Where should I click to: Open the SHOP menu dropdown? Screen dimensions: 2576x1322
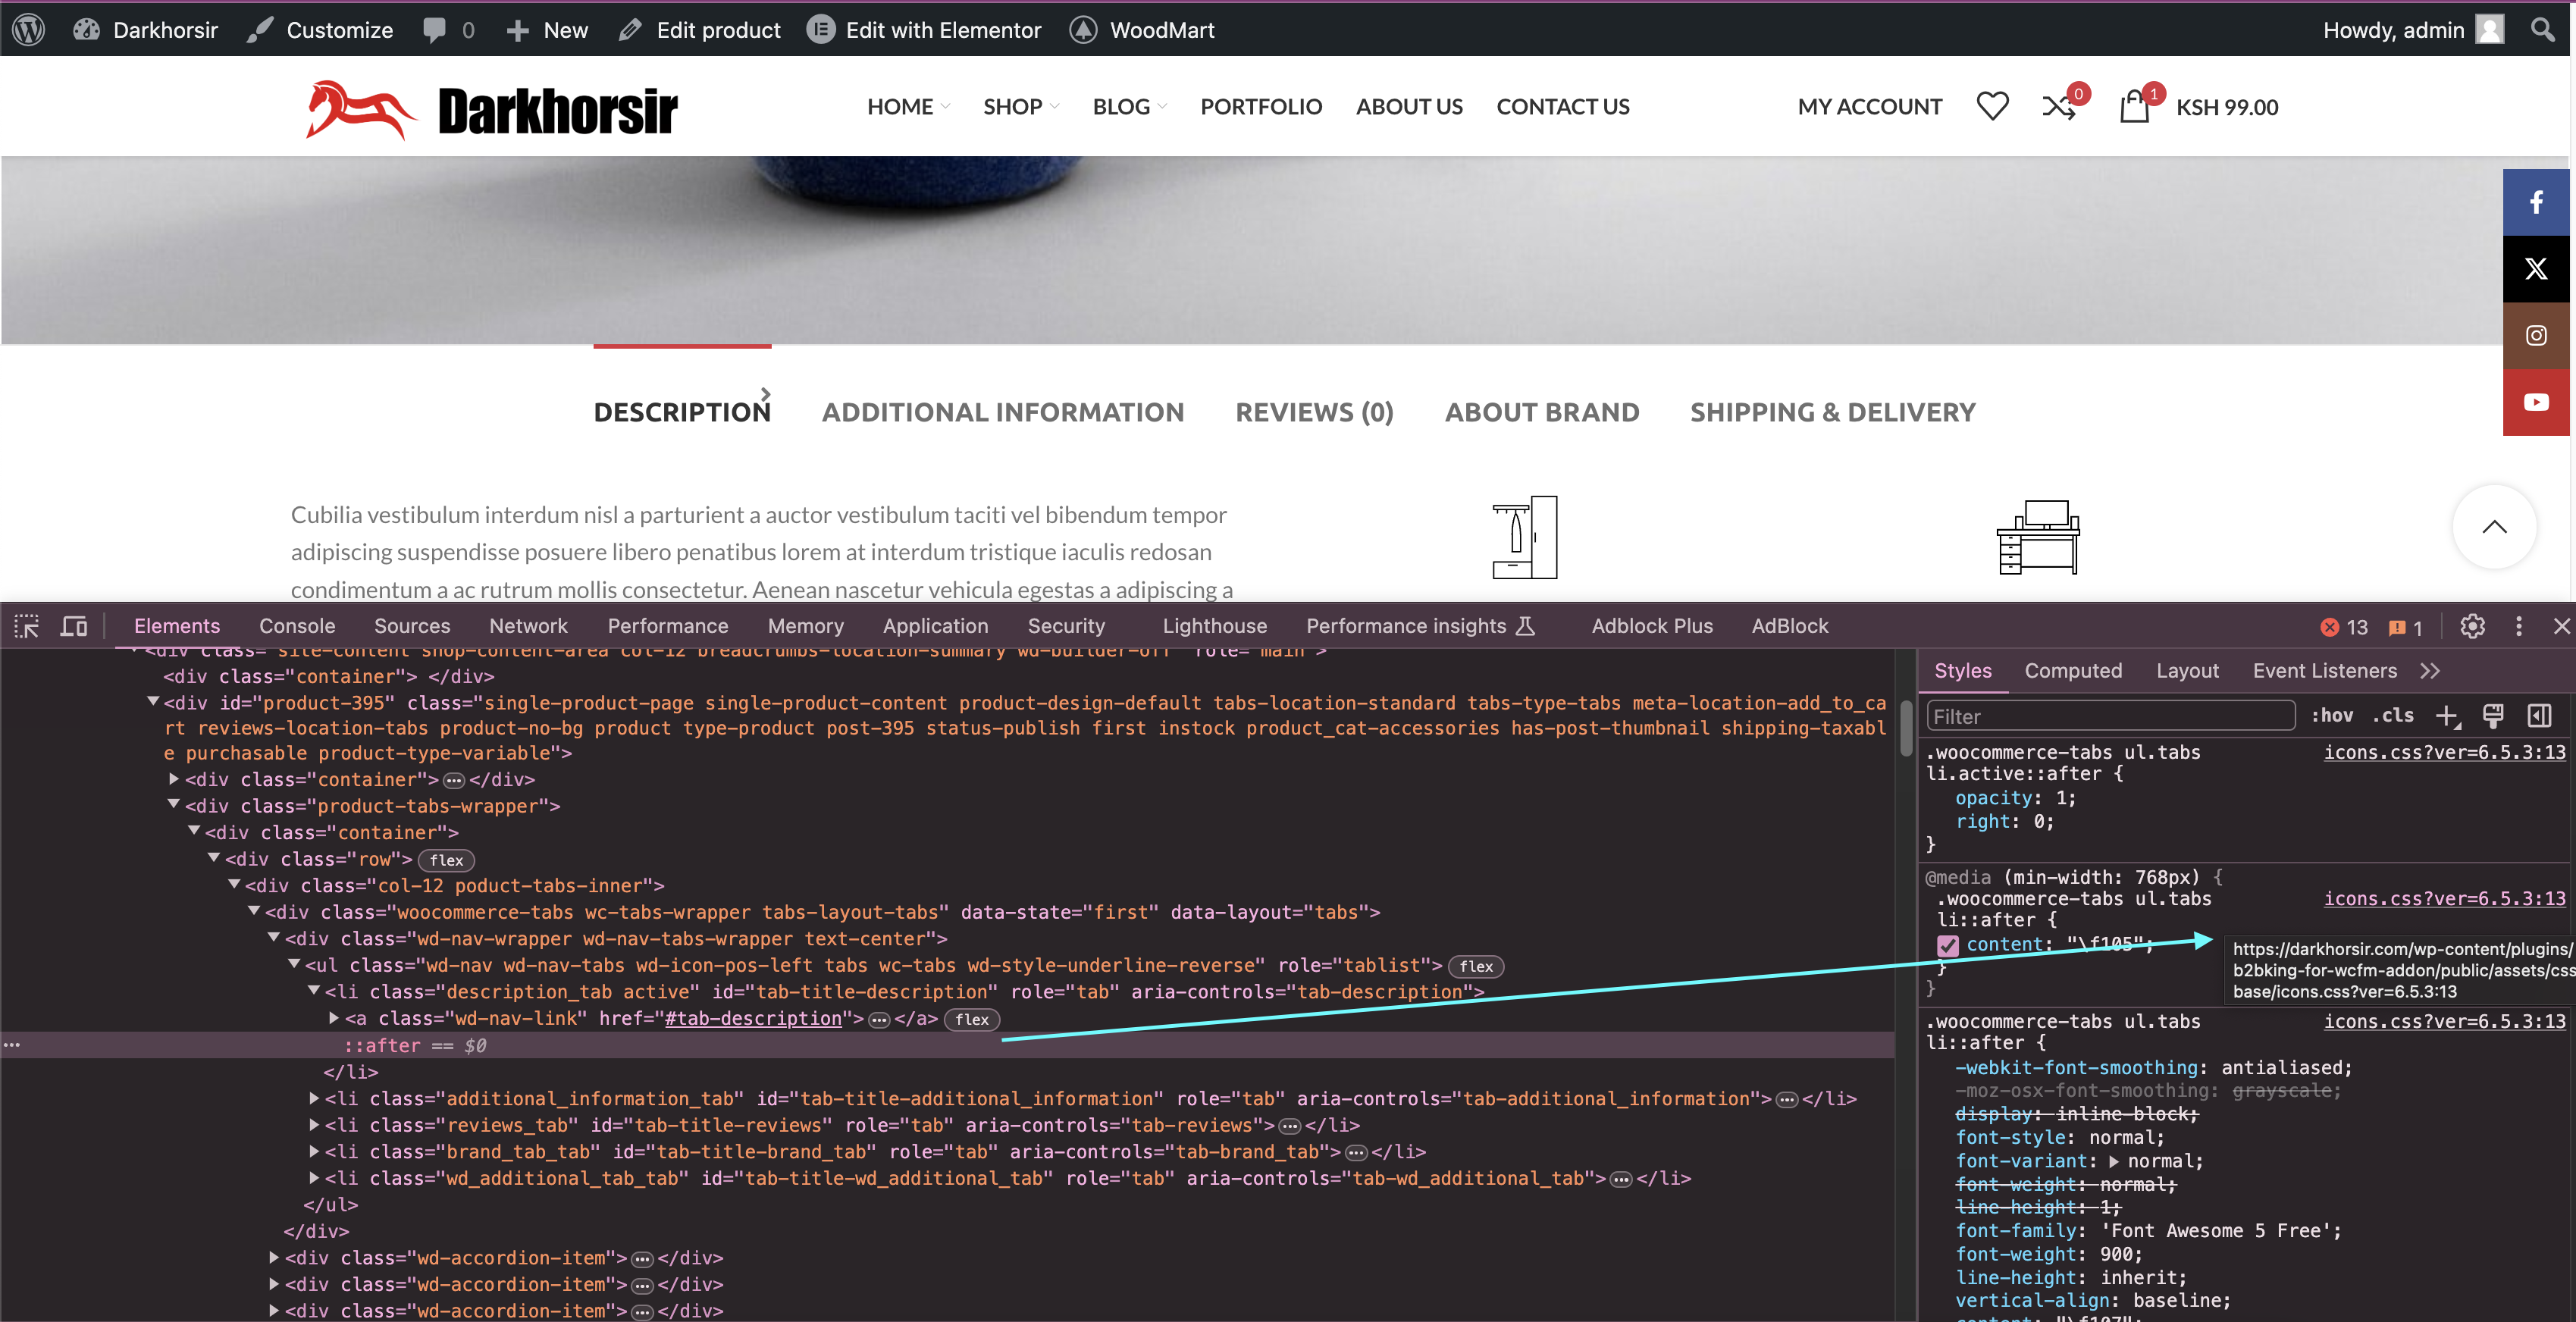[x=1021, y=106]
